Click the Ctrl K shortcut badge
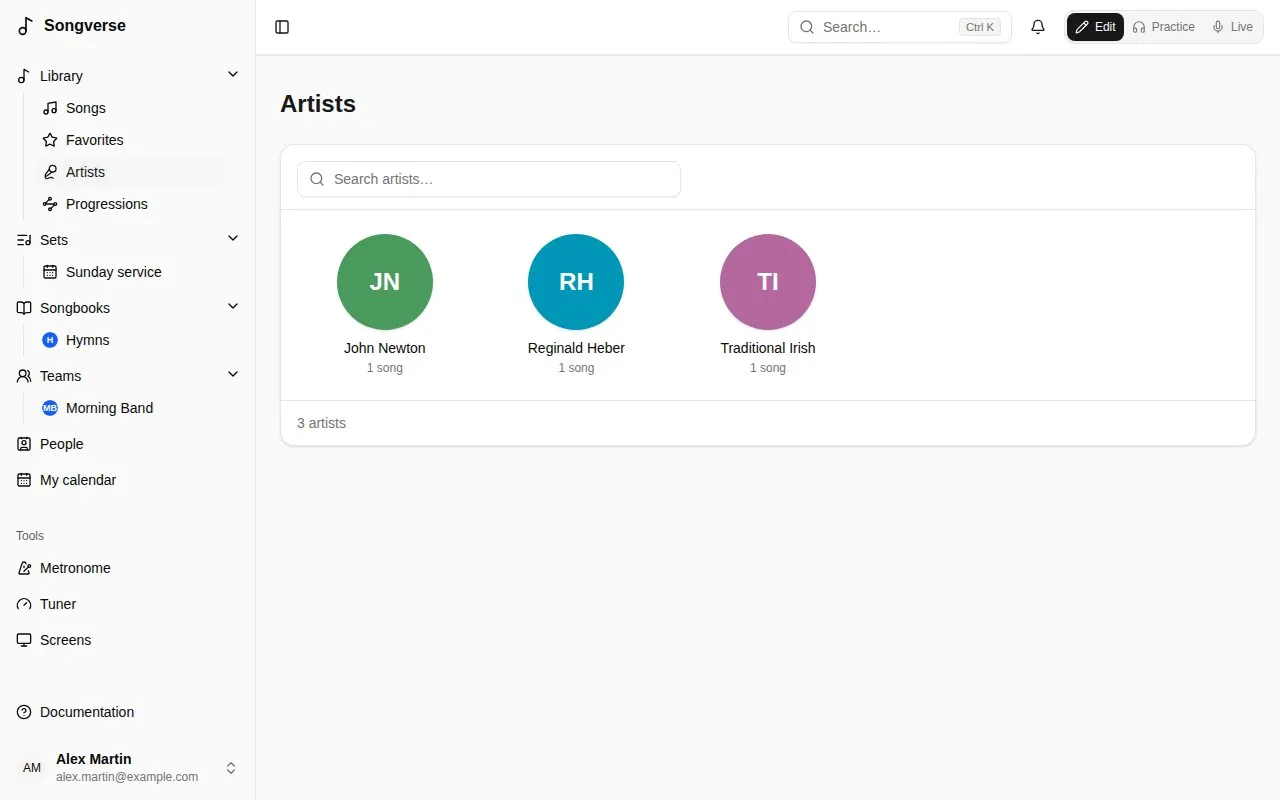1280x800 pixels. pyautogui.click(x=980, y=27)
